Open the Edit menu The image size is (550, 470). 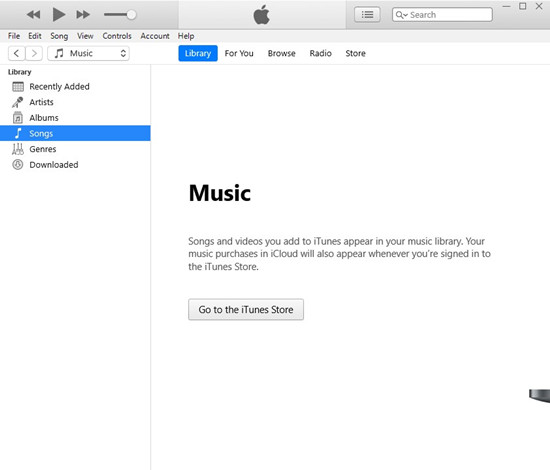click(35, 36)
